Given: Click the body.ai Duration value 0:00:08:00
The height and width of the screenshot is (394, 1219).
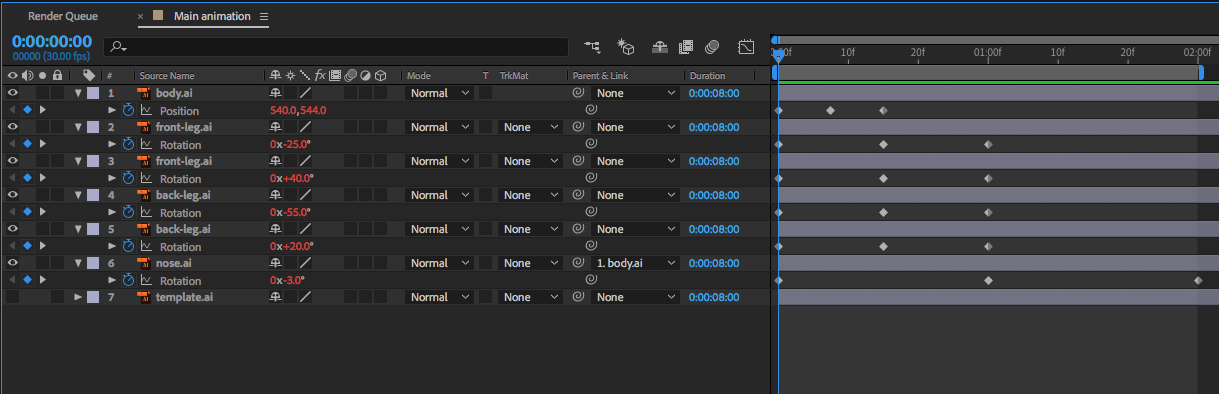Looking at the screenshot, I should pos(714,93).
